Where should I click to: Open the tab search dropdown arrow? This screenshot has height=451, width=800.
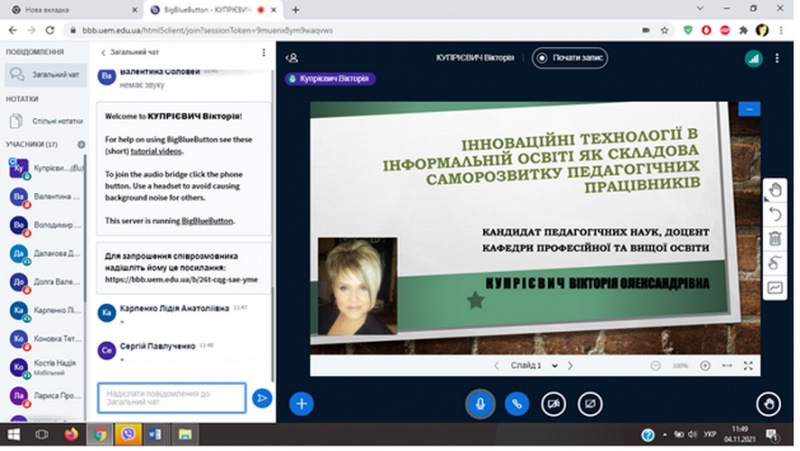pos(699,9)
